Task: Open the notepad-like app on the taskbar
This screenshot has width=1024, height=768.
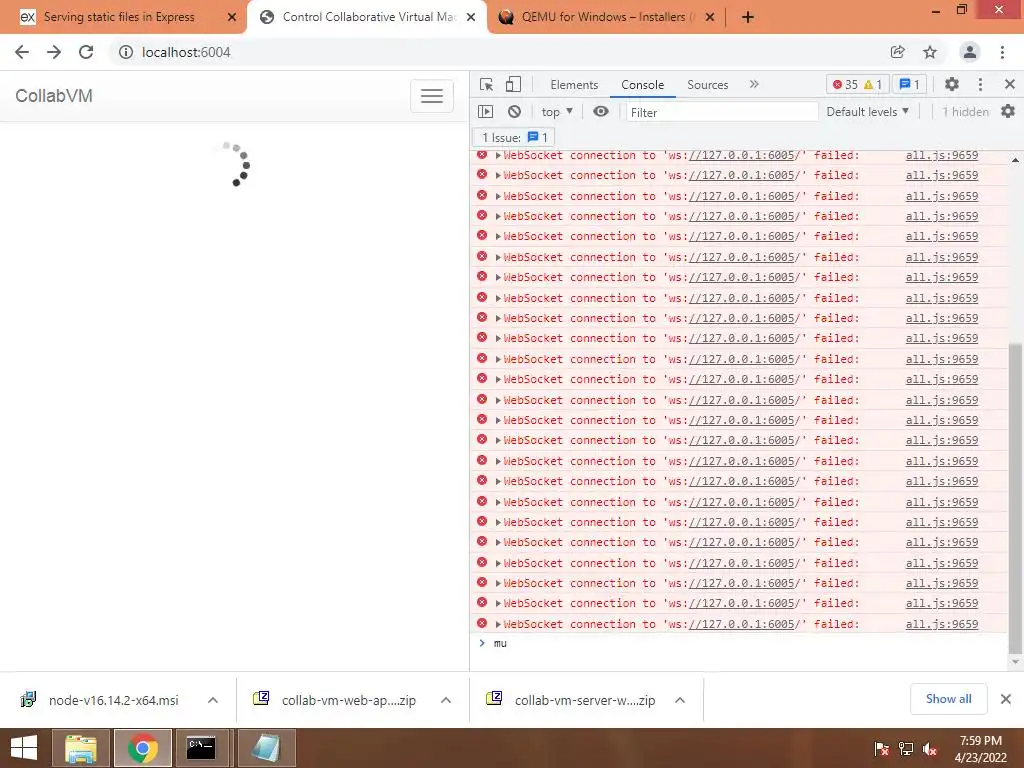Action: [266, 748]
